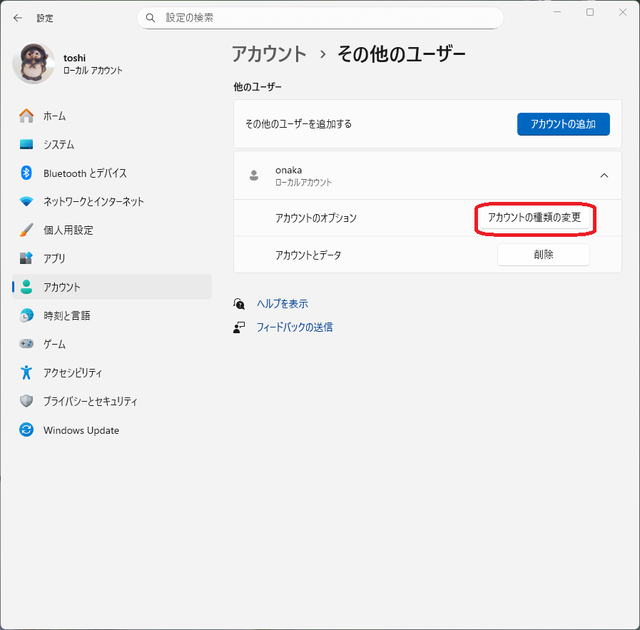Click the privacy shield icon

click(x=27, y=401)
